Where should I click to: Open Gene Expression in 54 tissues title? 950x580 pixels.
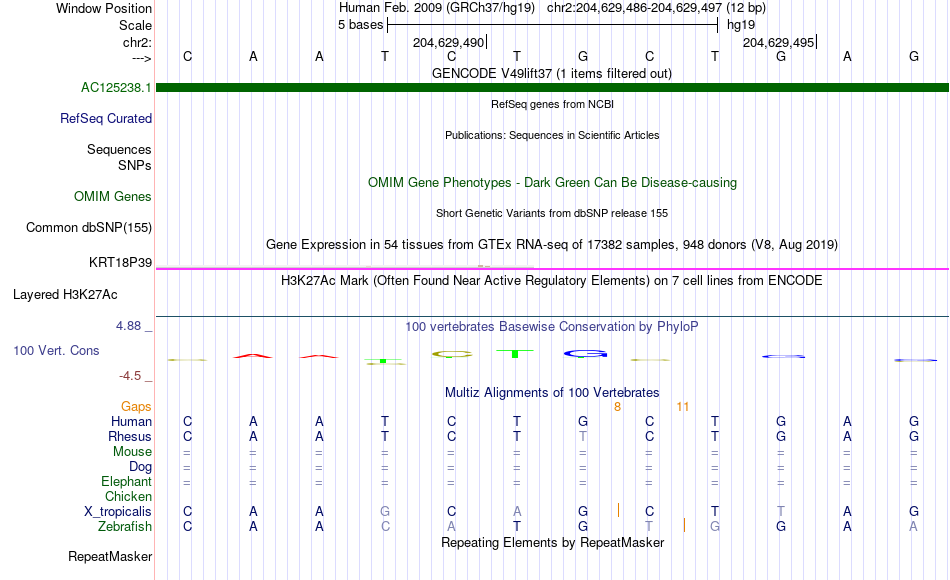point(552,244)
